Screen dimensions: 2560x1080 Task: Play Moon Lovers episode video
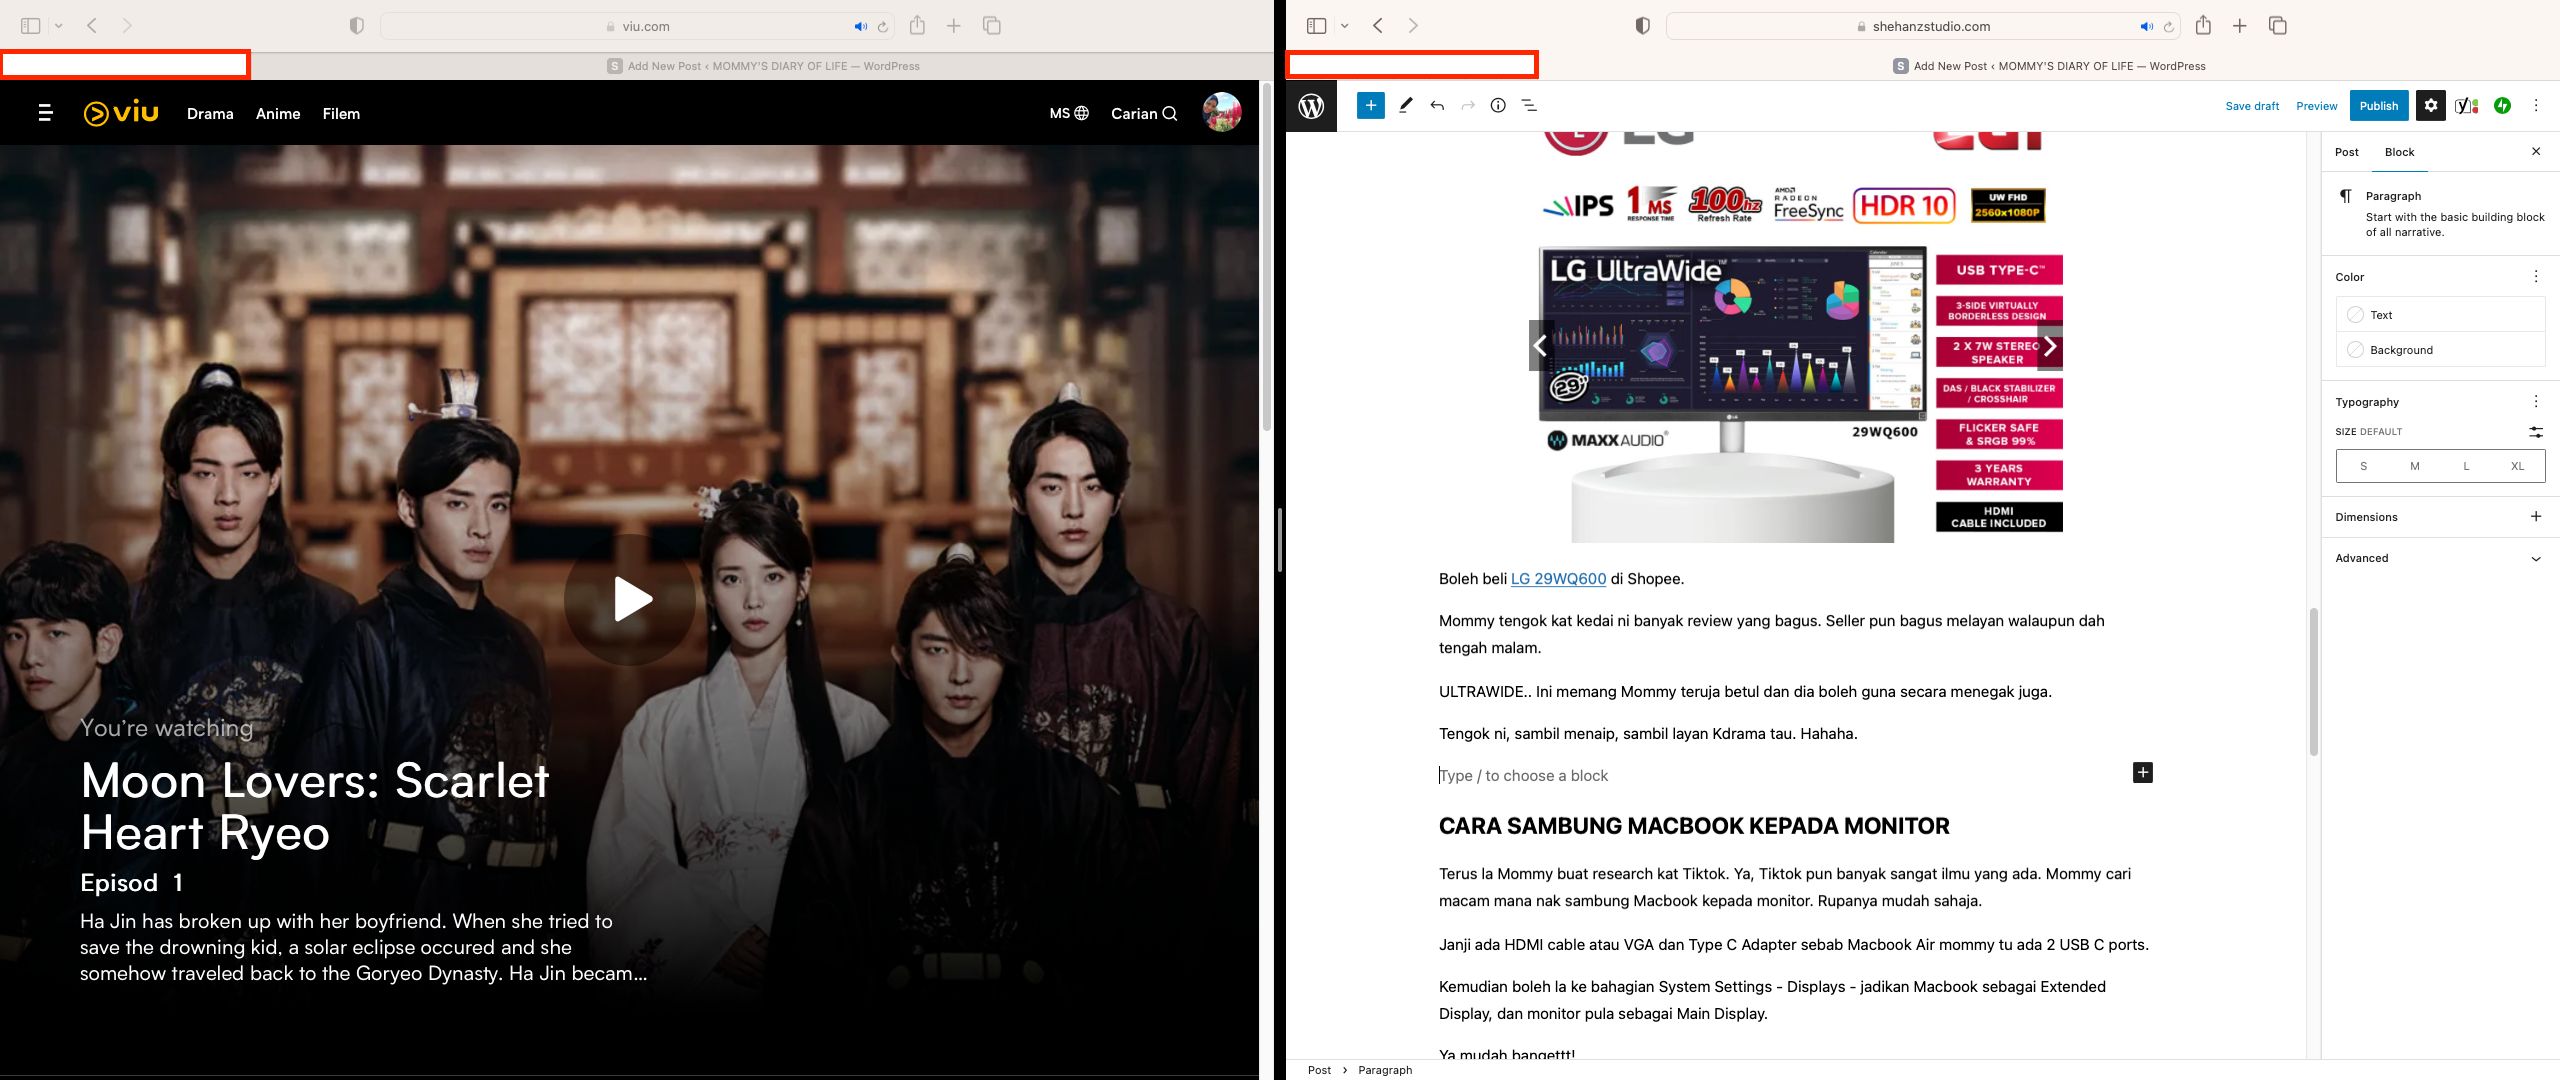pos(631,599)
